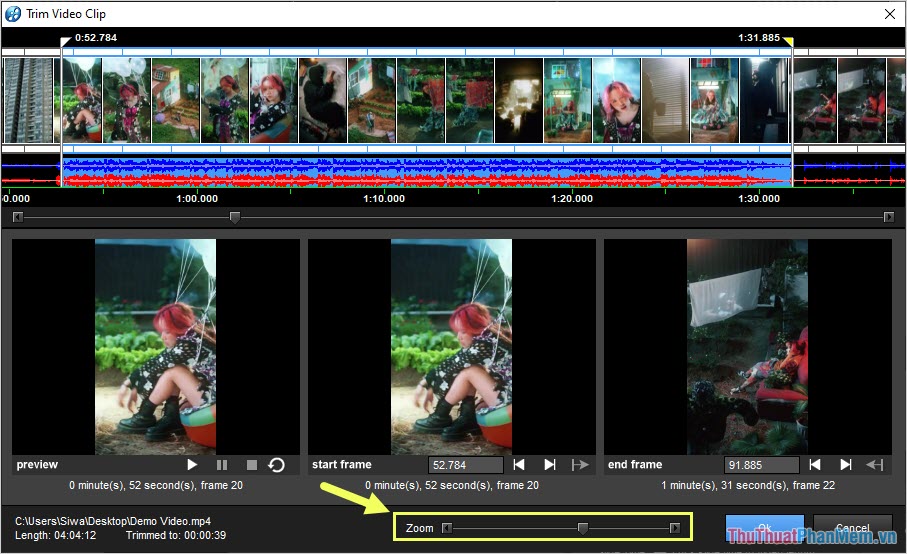Toggle loop playback in preview

pyautogui.click(x=276, y=464)
